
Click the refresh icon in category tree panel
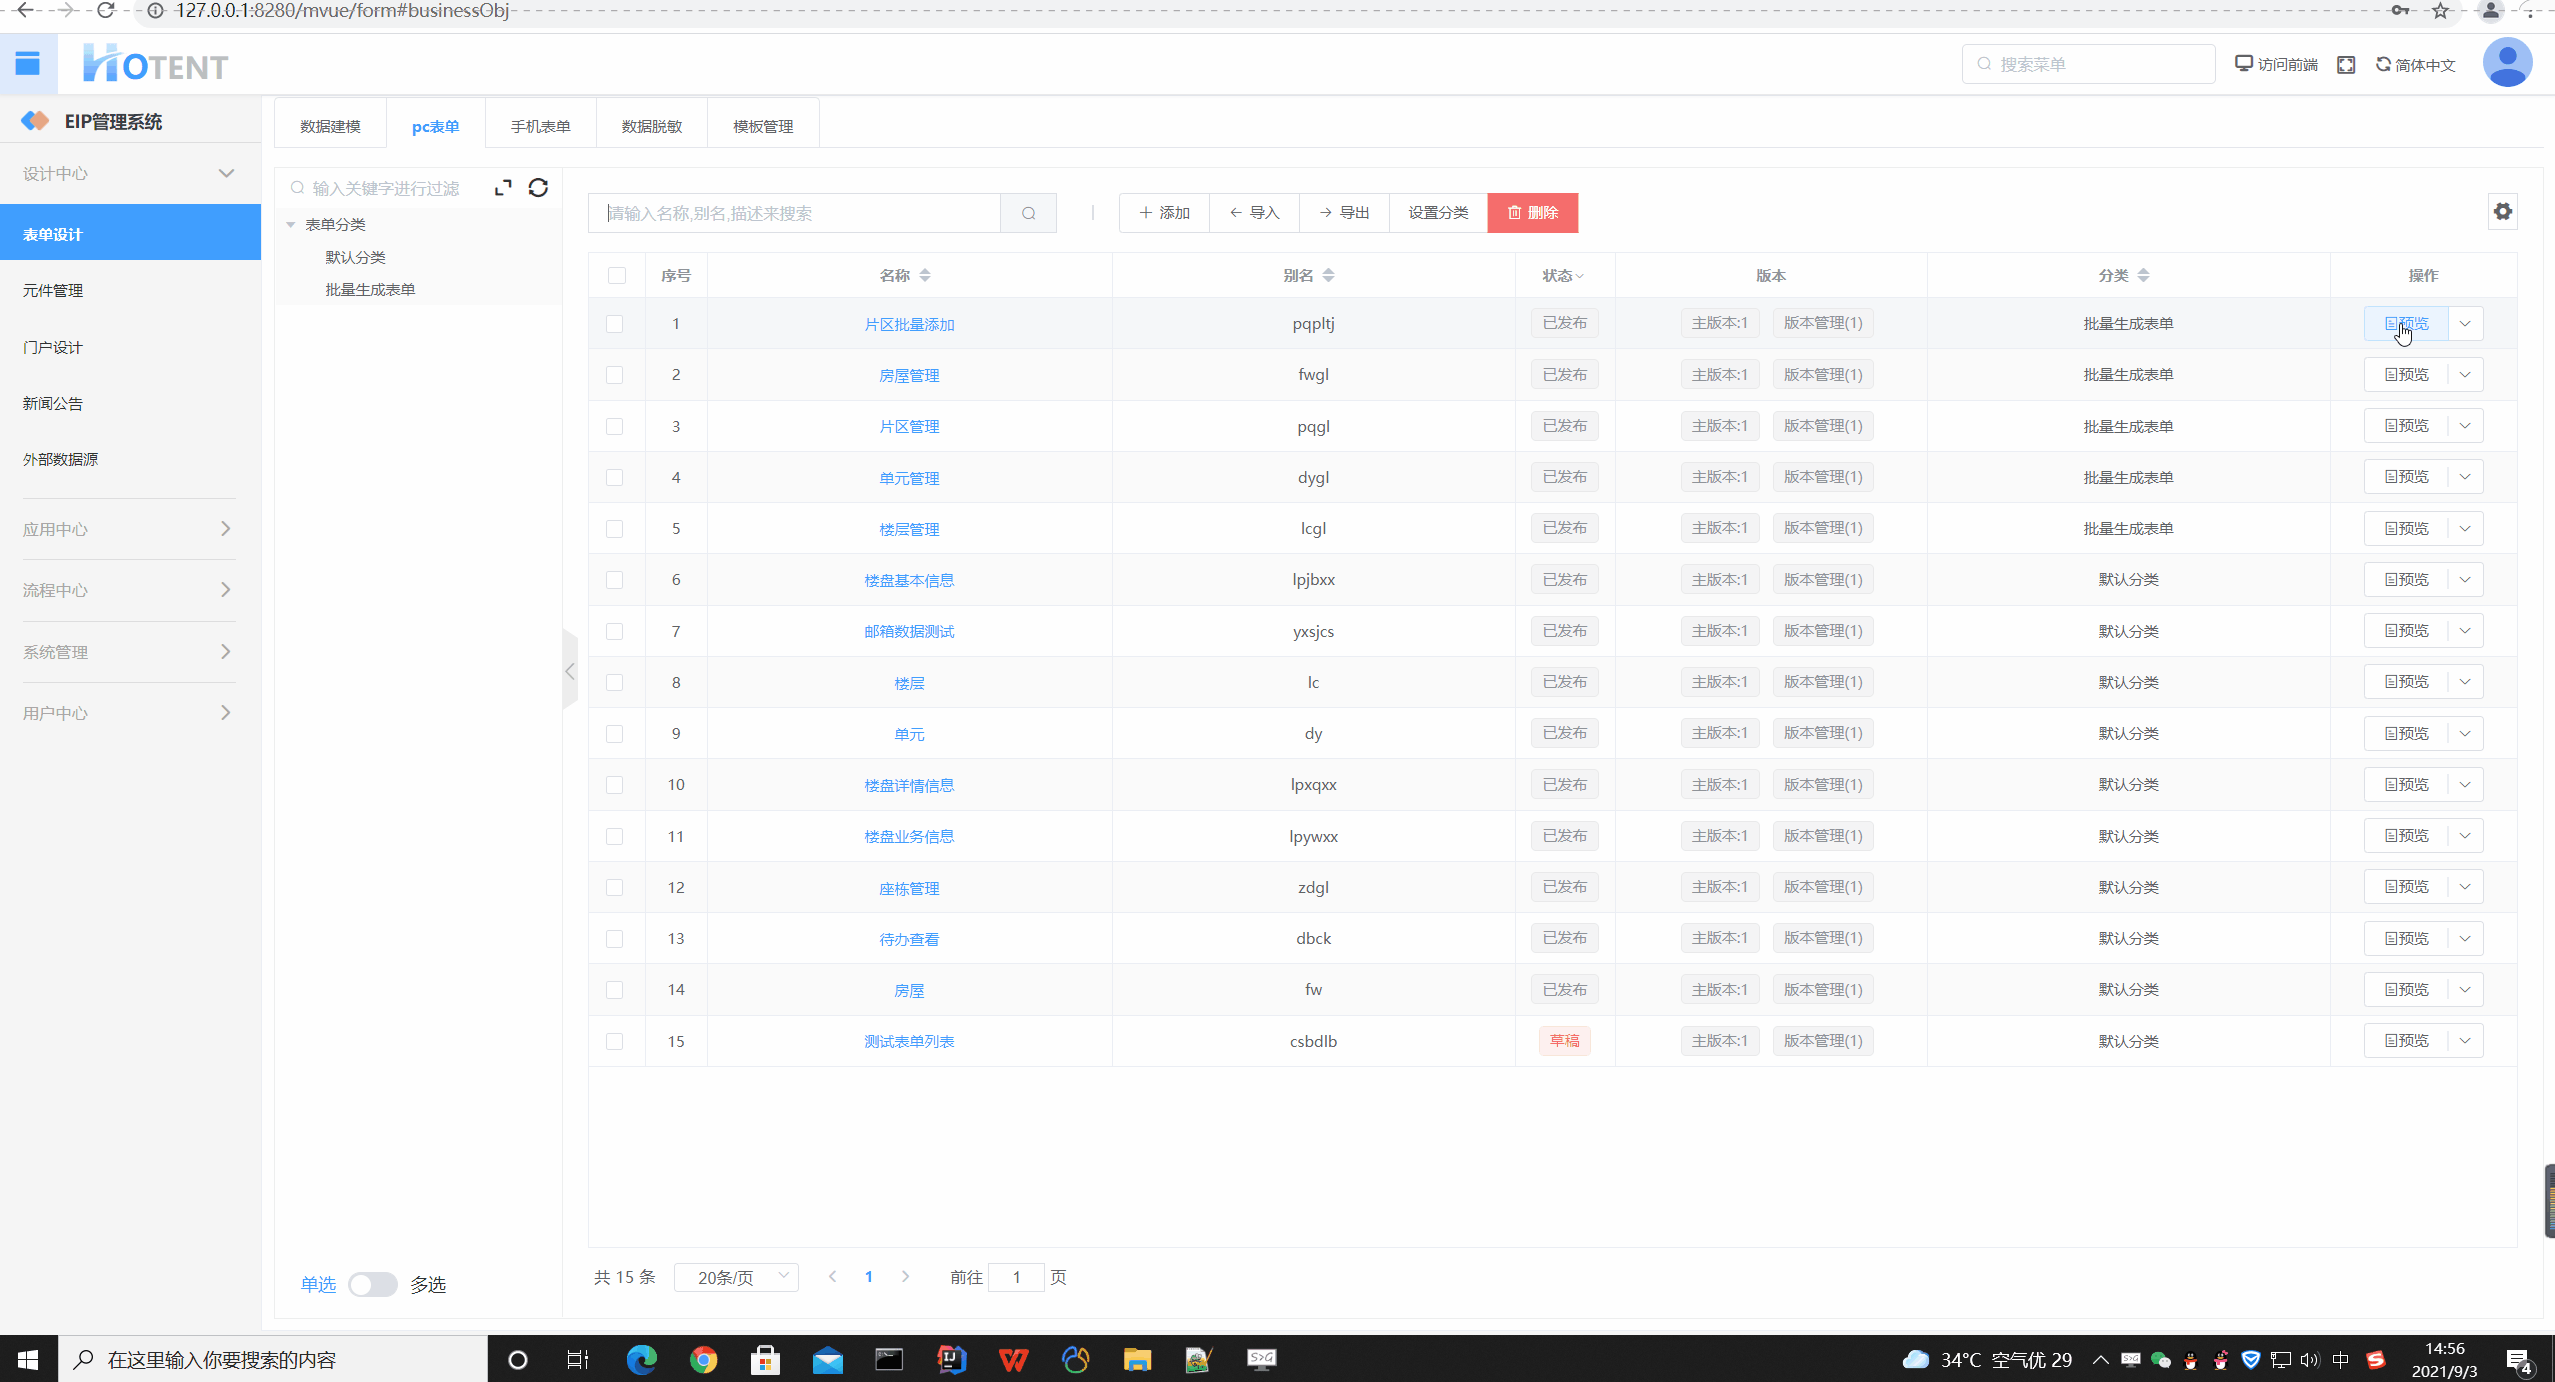(x=538, y=188)
